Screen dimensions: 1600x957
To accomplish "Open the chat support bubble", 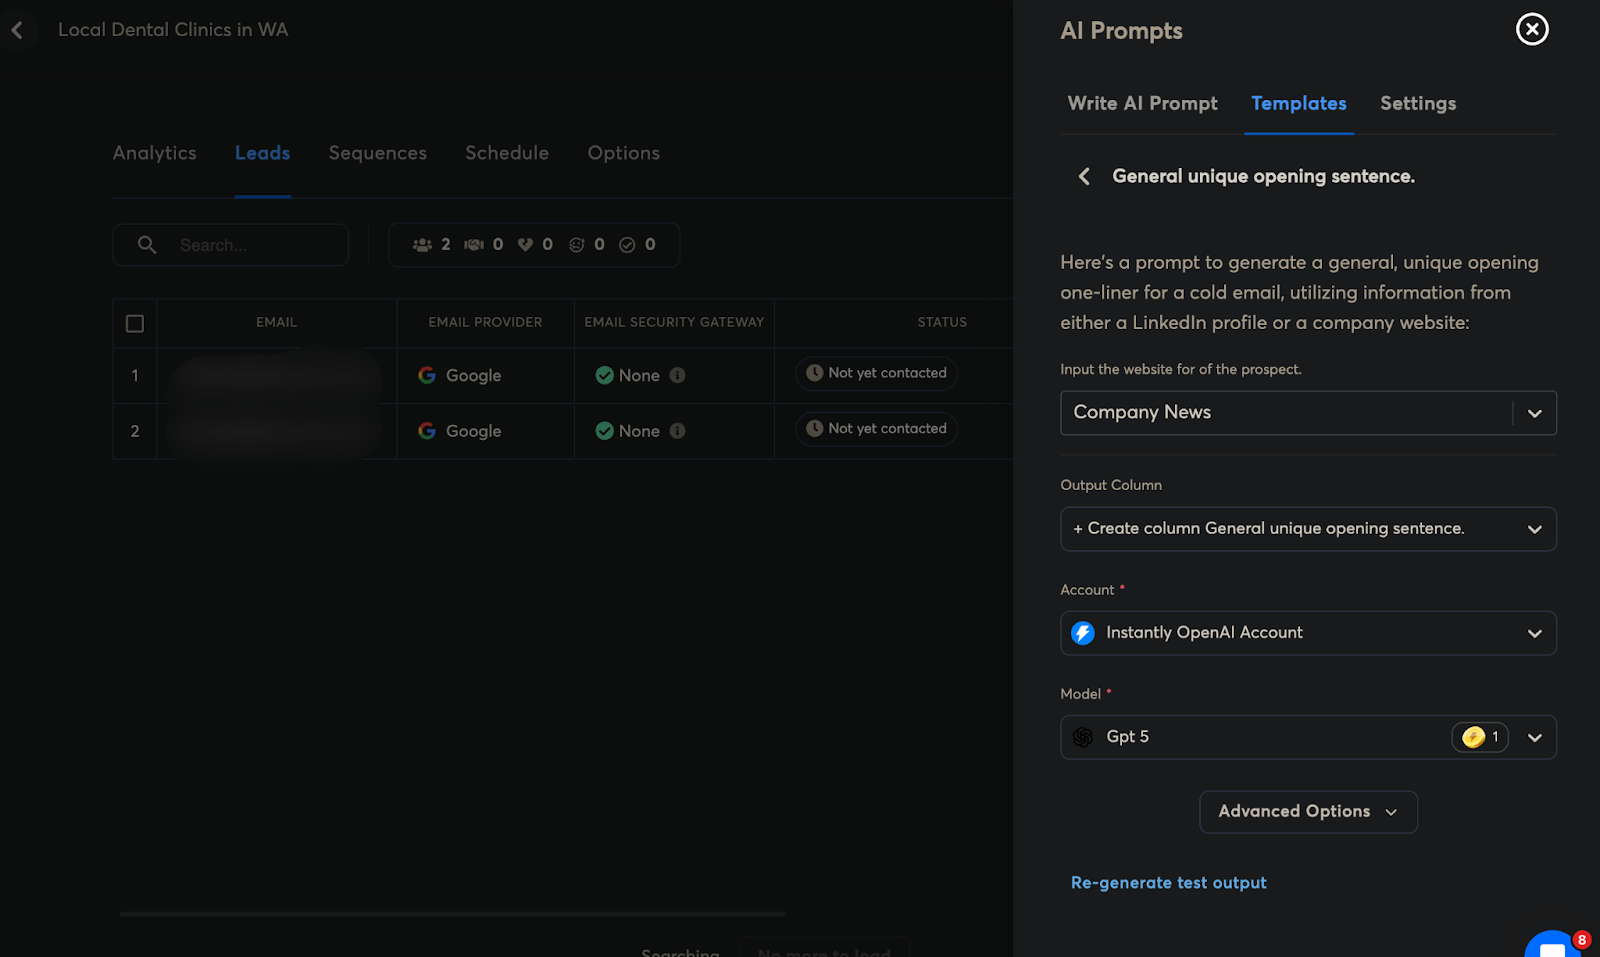I will coord(1552,945).
